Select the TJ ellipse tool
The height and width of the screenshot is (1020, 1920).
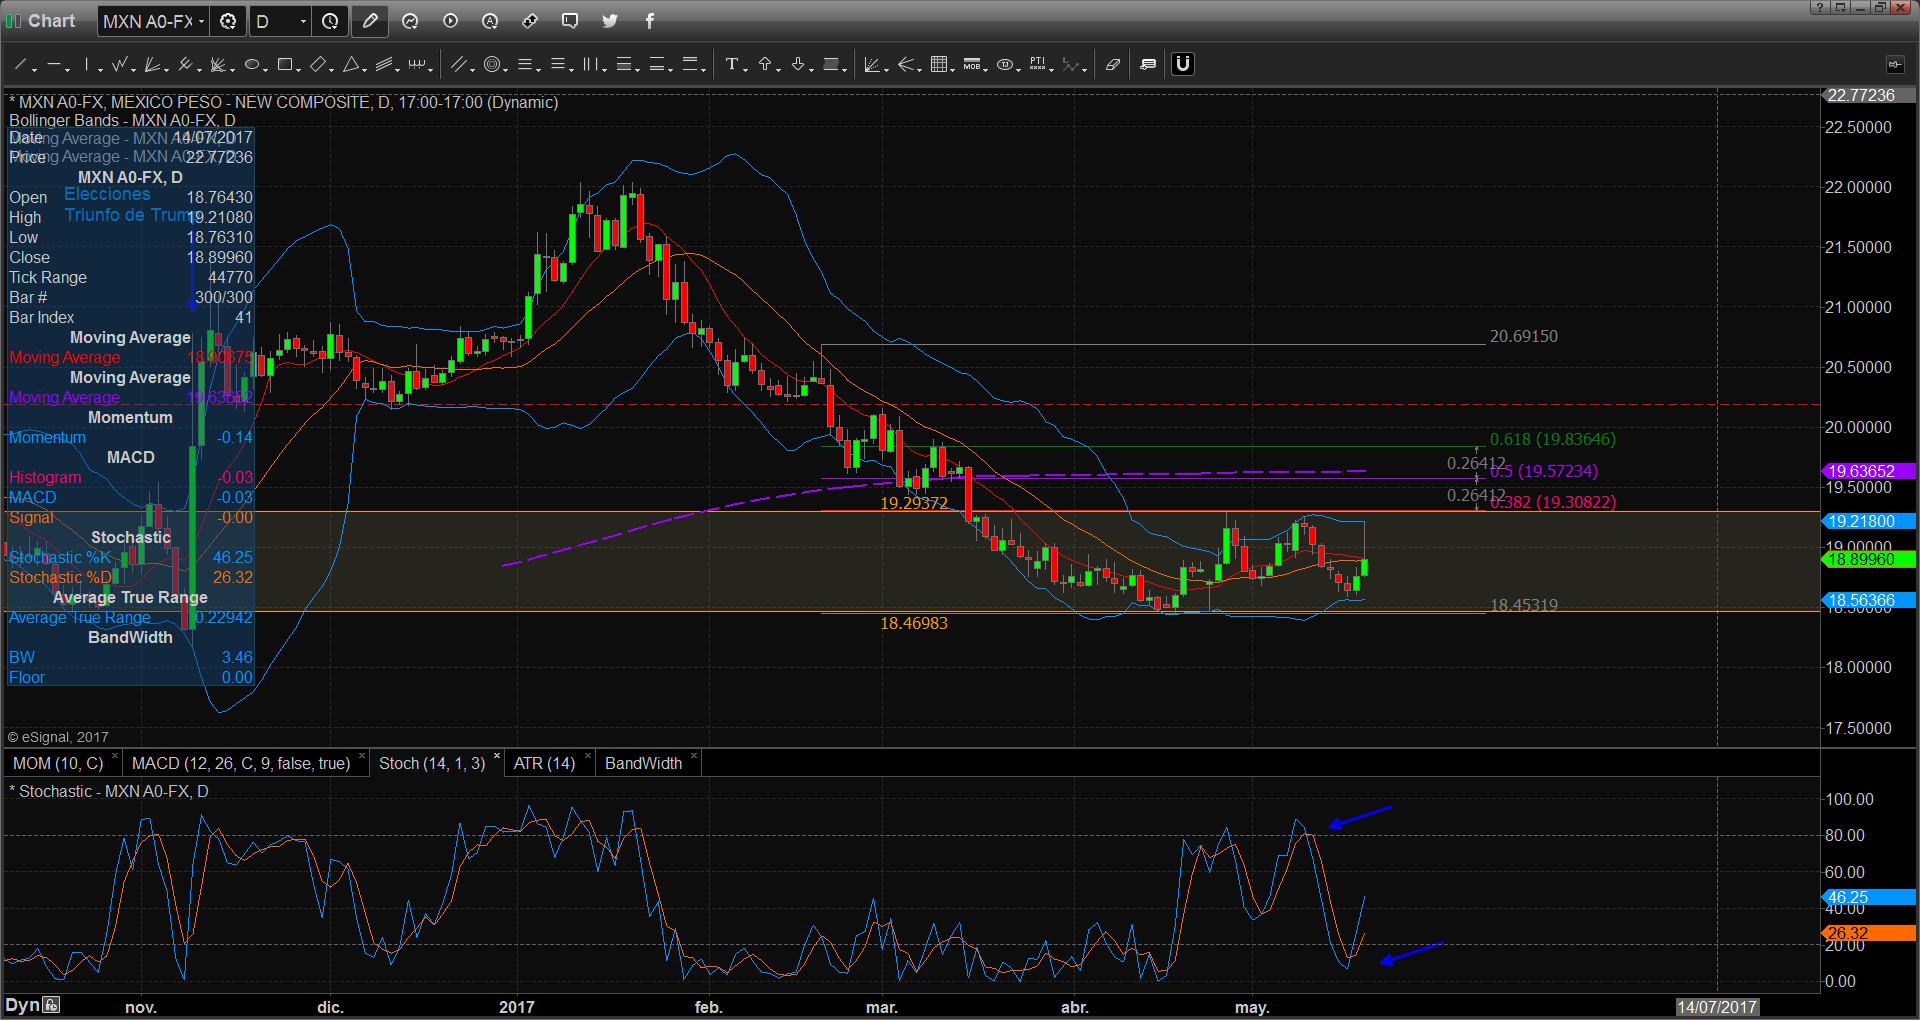point(1005,65)
